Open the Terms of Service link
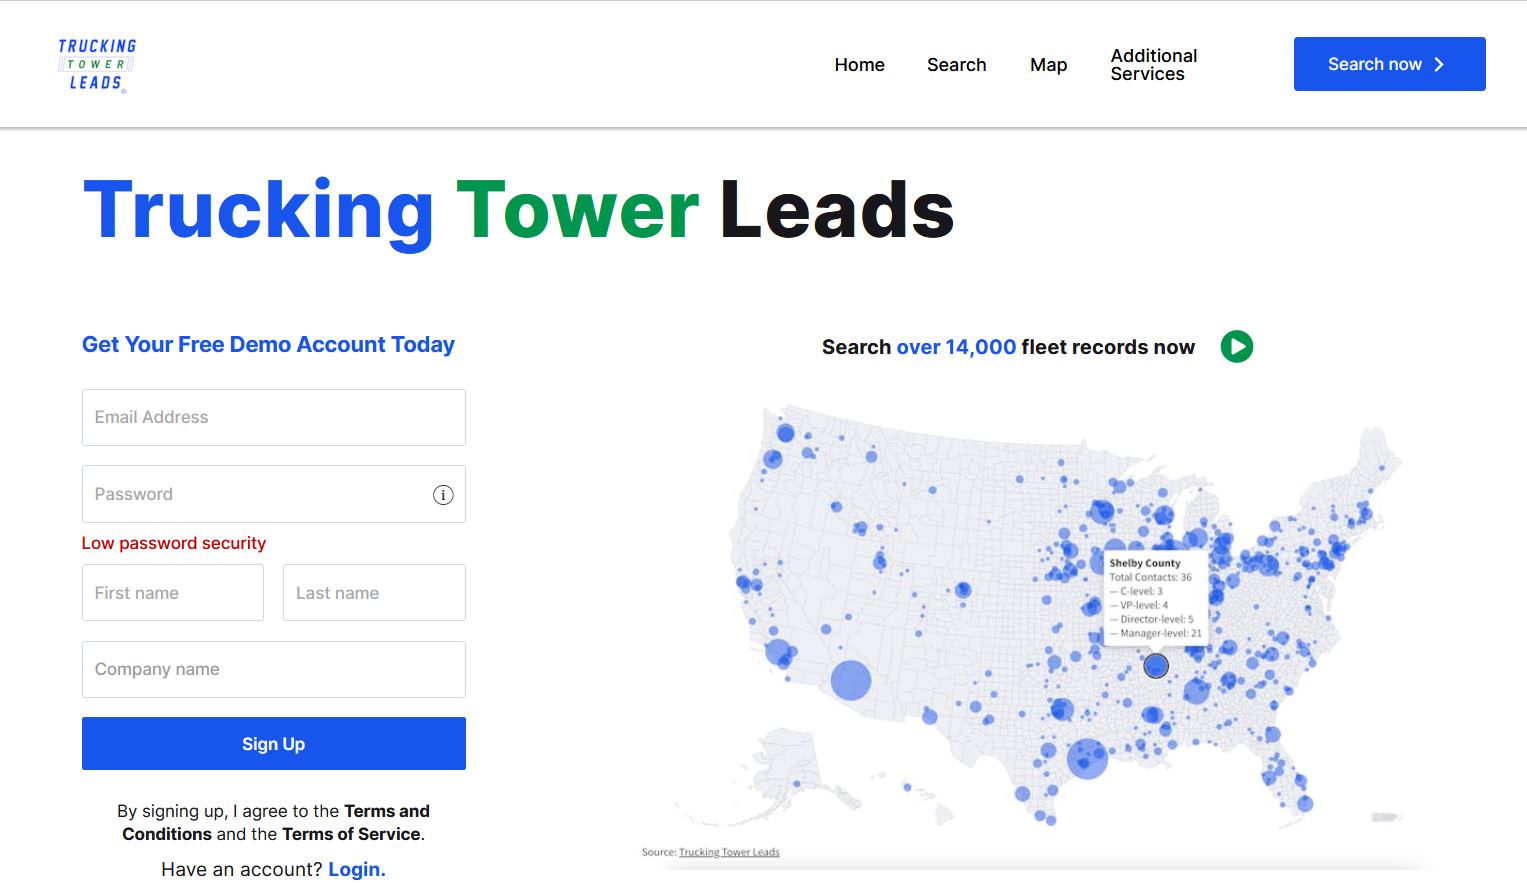1527x888 pixels. point(351,834)
